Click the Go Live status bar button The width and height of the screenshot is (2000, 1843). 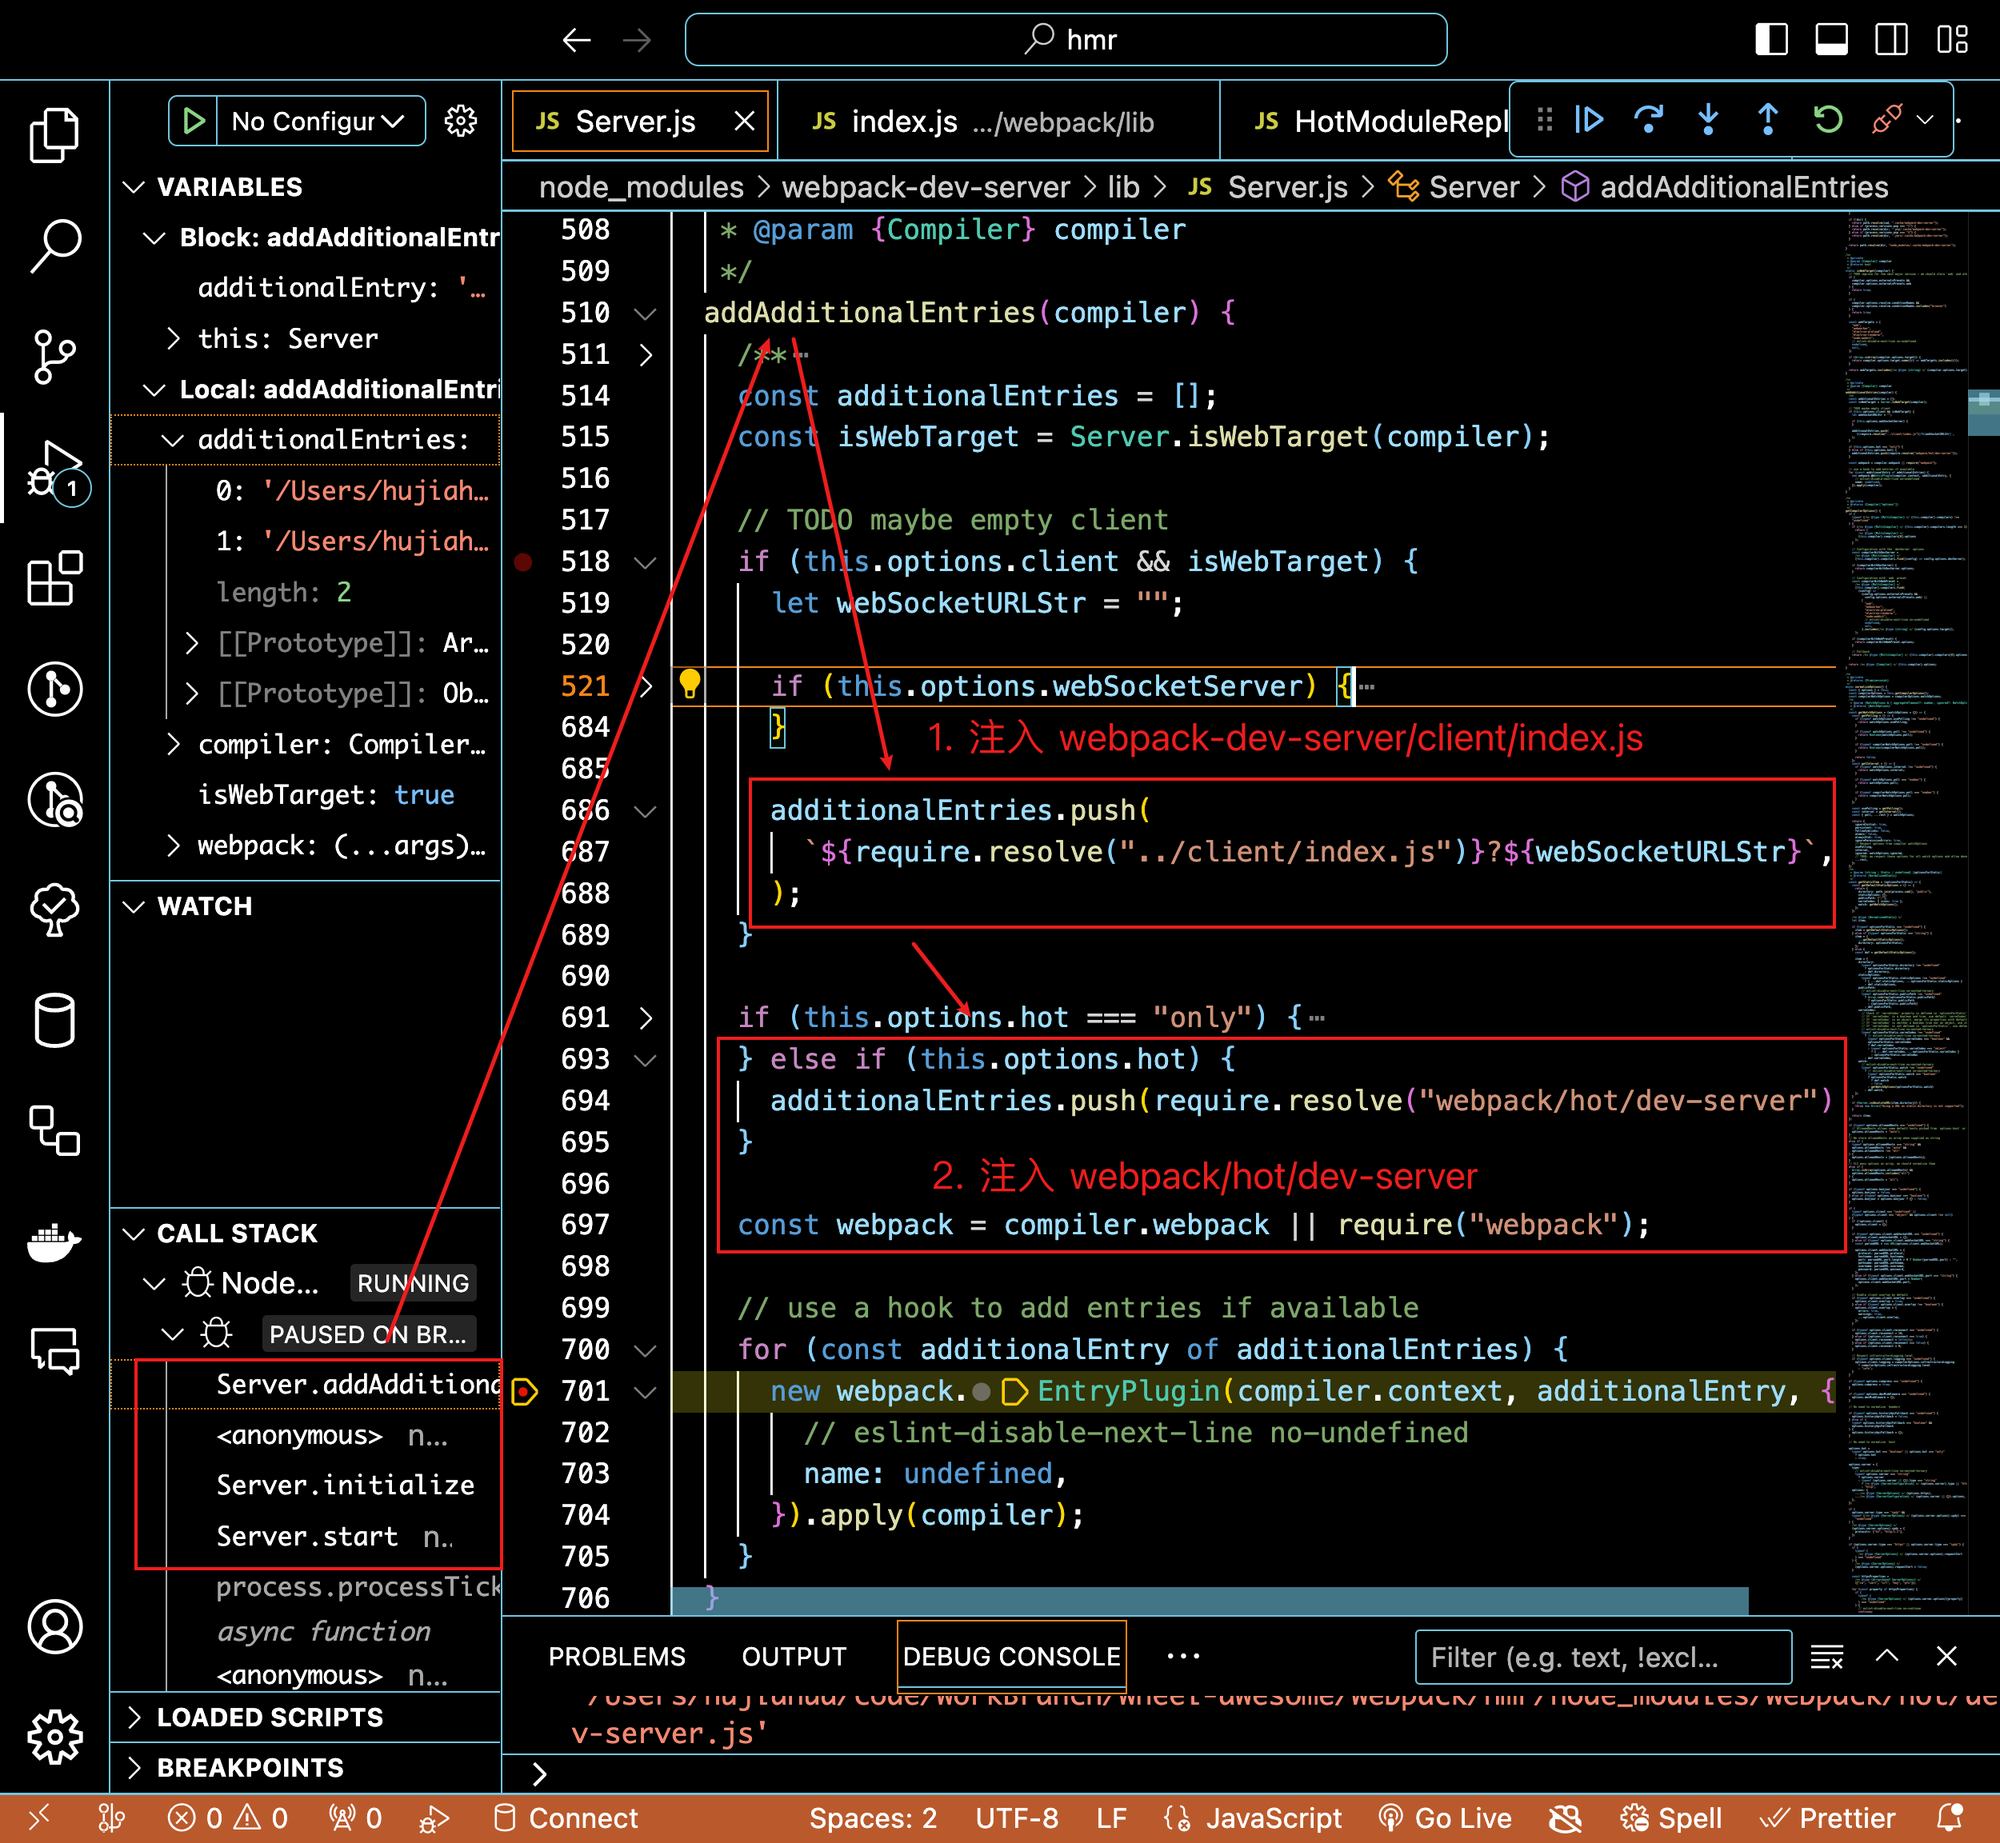1445,1818
